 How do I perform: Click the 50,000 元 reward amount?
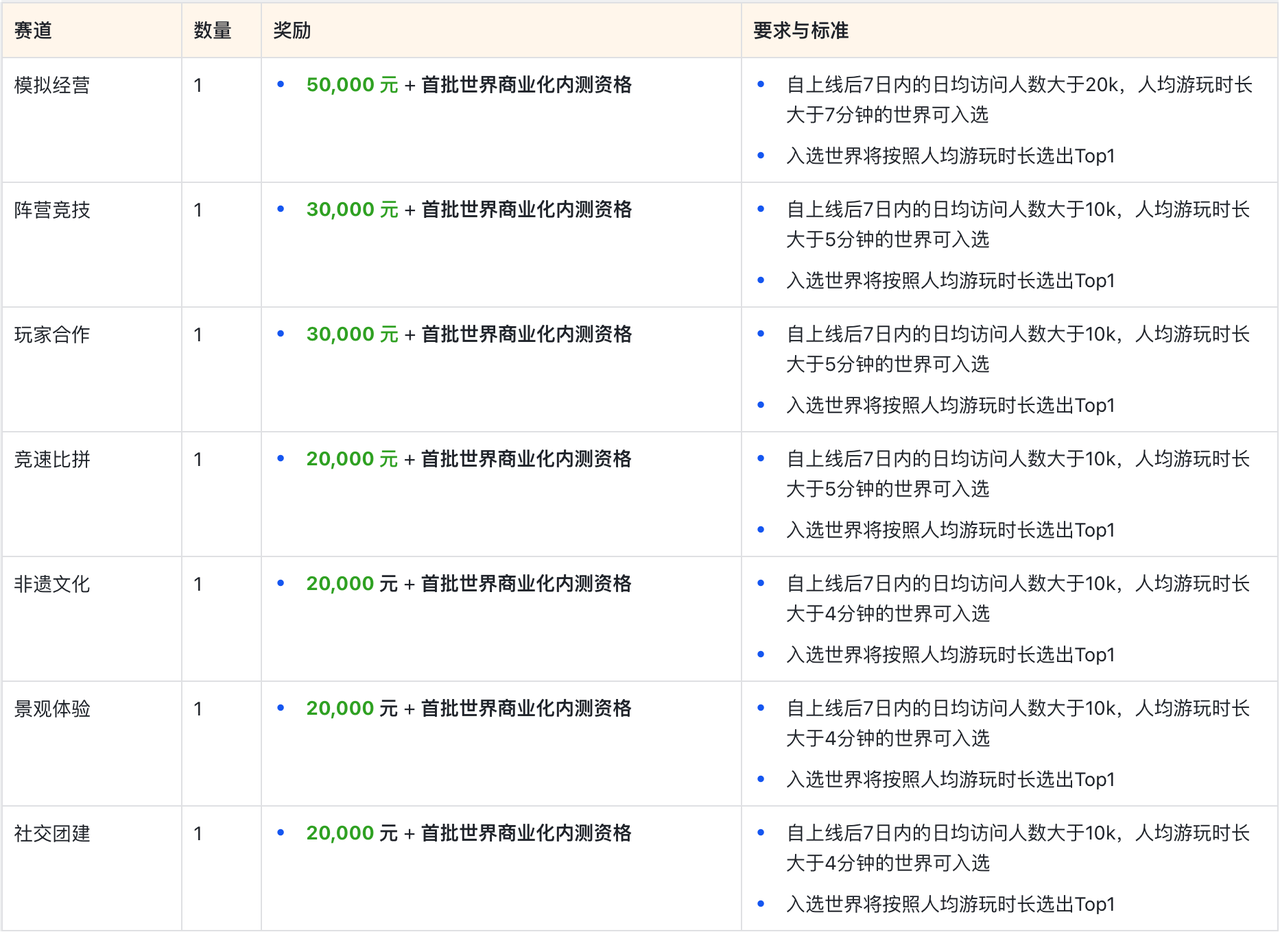pyautogui.click(x=352, y=86)
